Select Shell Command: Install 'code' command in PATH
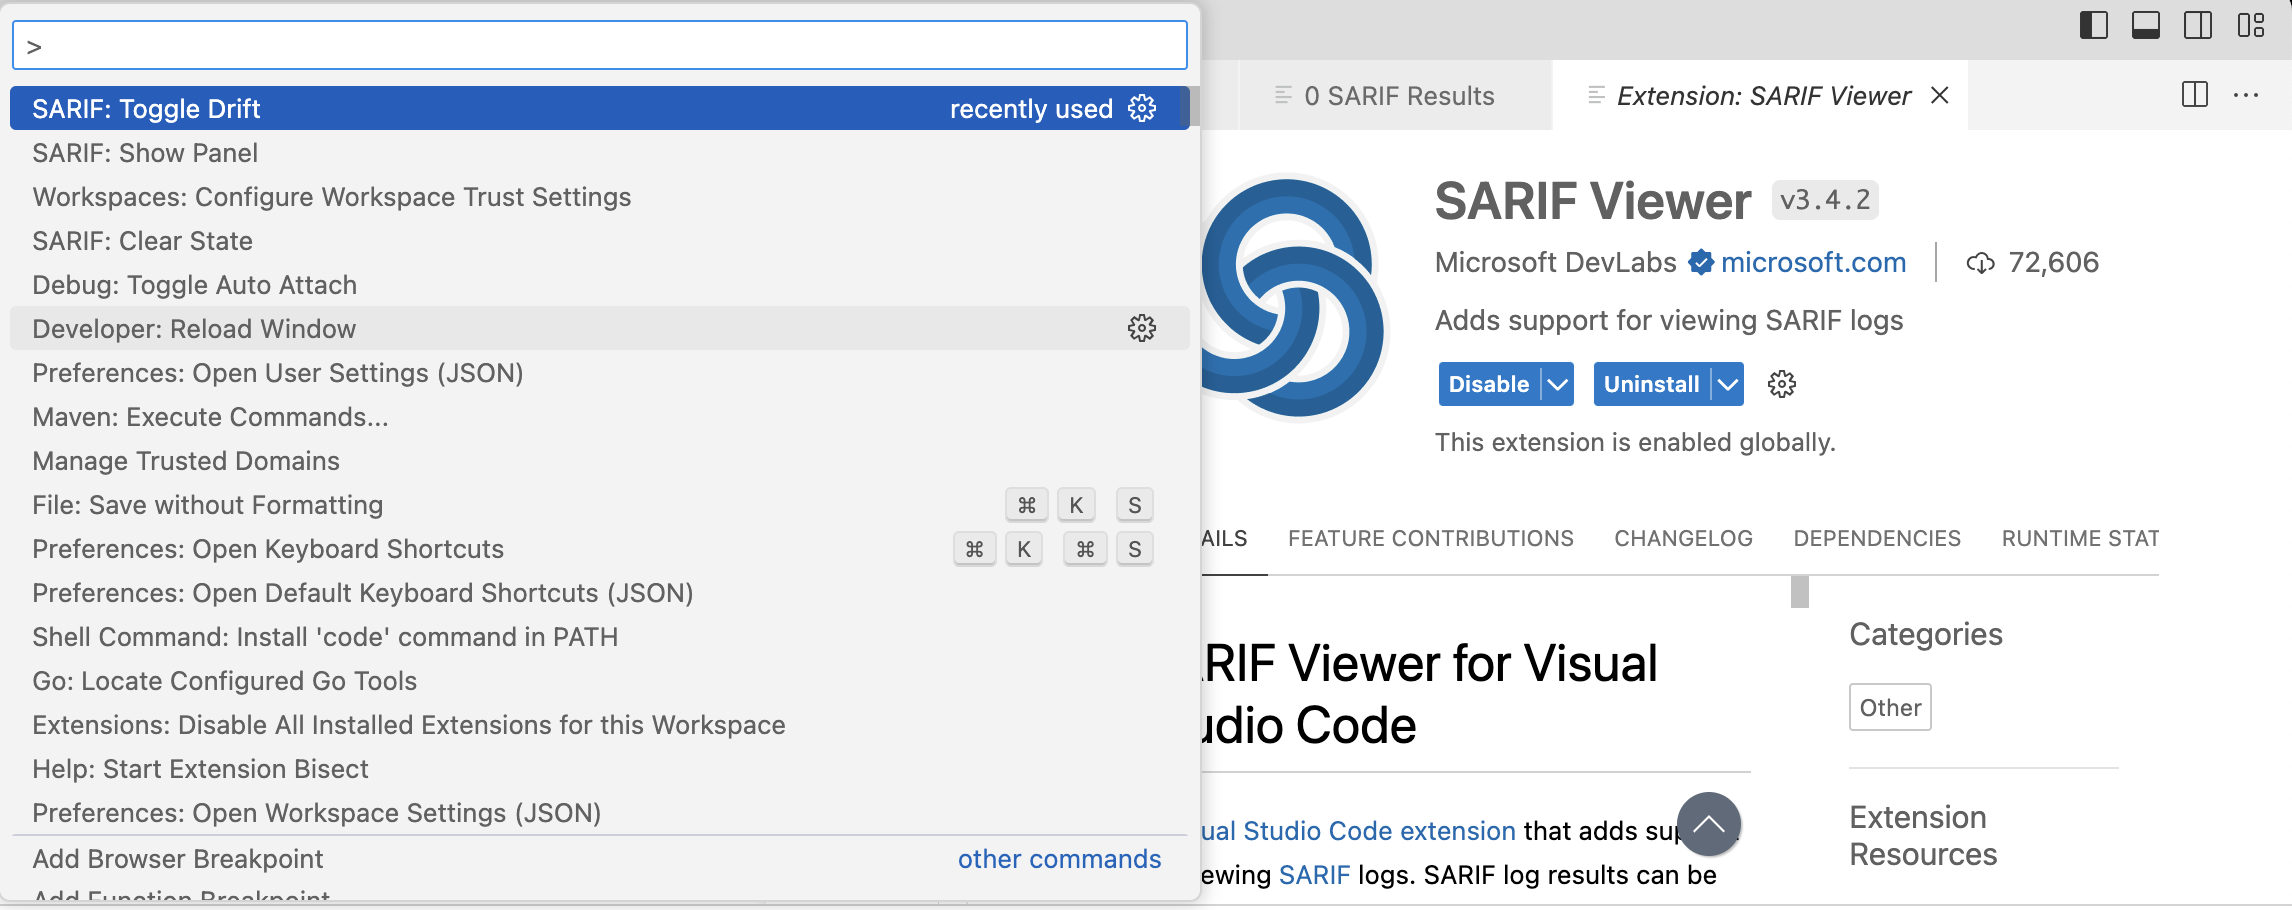2292x910 pixels. pyautogui.click(x=600, y=636)
